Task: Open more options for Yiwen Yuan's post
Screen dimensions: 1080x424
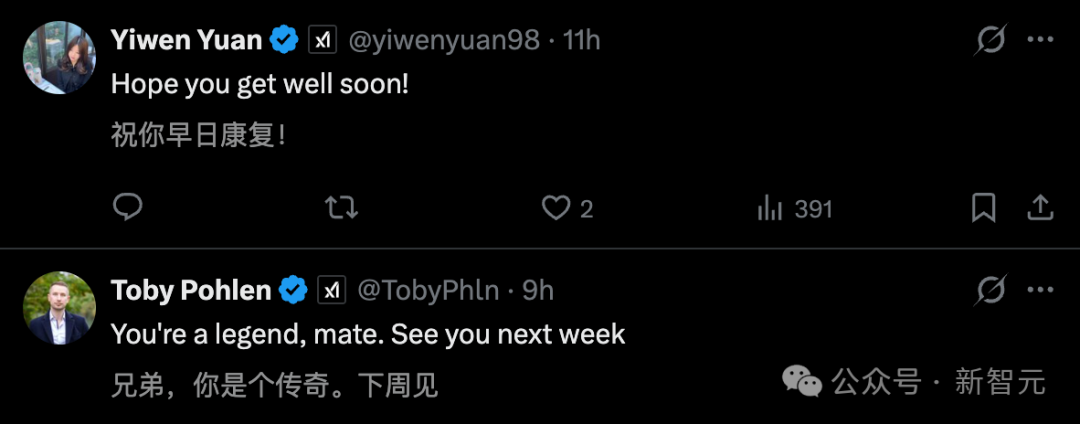Action: [1041, 41]
